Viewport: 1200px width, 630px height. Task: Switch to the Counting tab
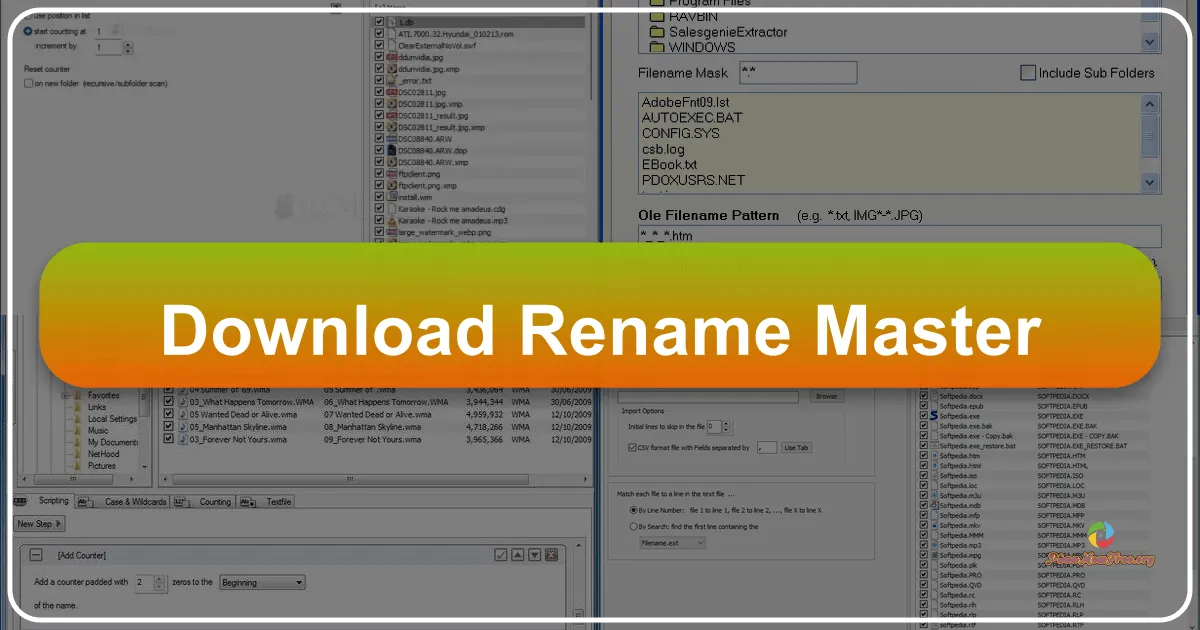point(214,501)
